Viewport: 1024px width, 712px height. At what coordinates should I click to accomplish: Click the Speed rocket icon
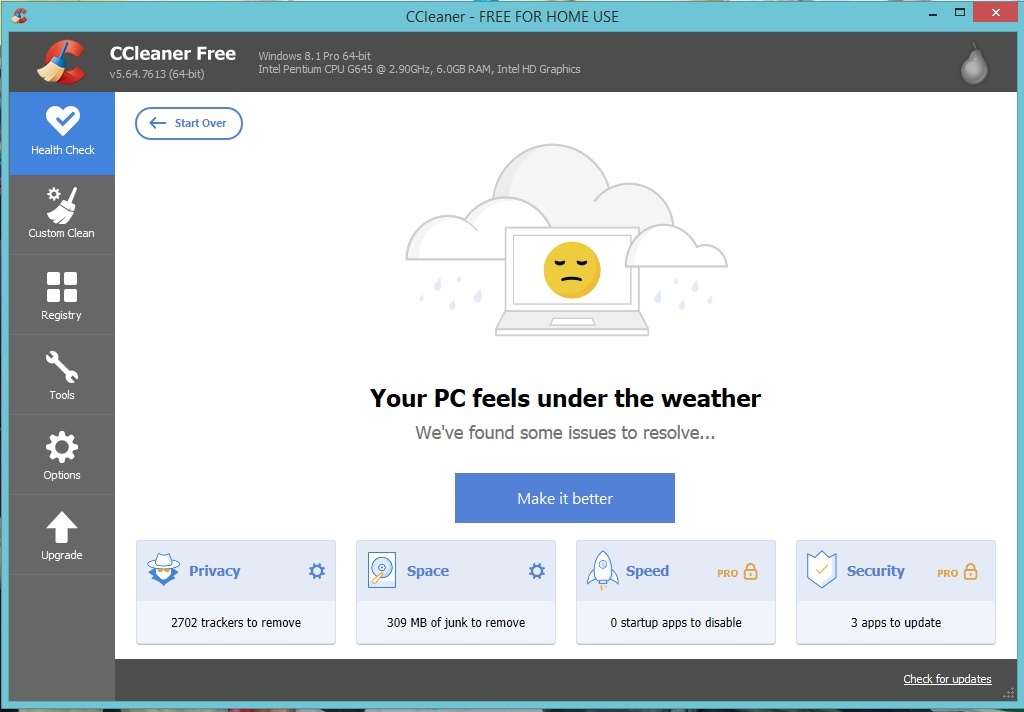coord(603,571)
